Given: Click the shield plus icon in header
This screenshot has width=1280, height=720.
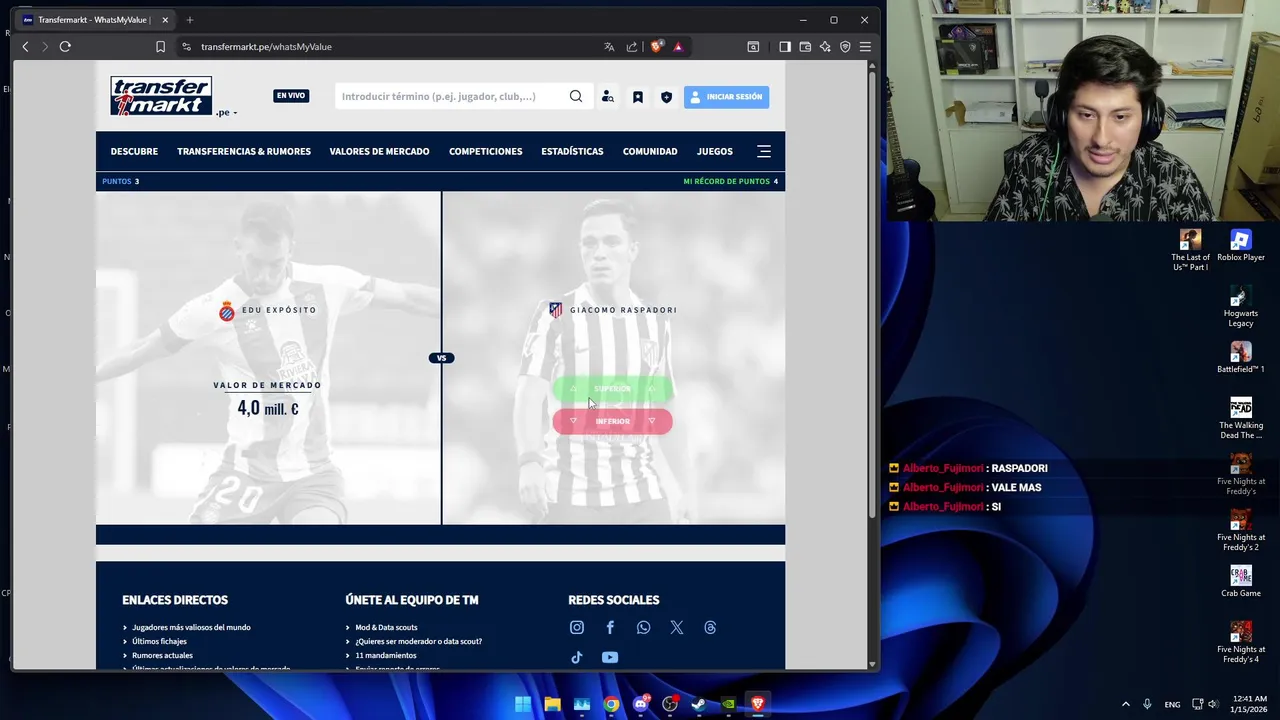Looking at the screenshot, I should (666, 97).
